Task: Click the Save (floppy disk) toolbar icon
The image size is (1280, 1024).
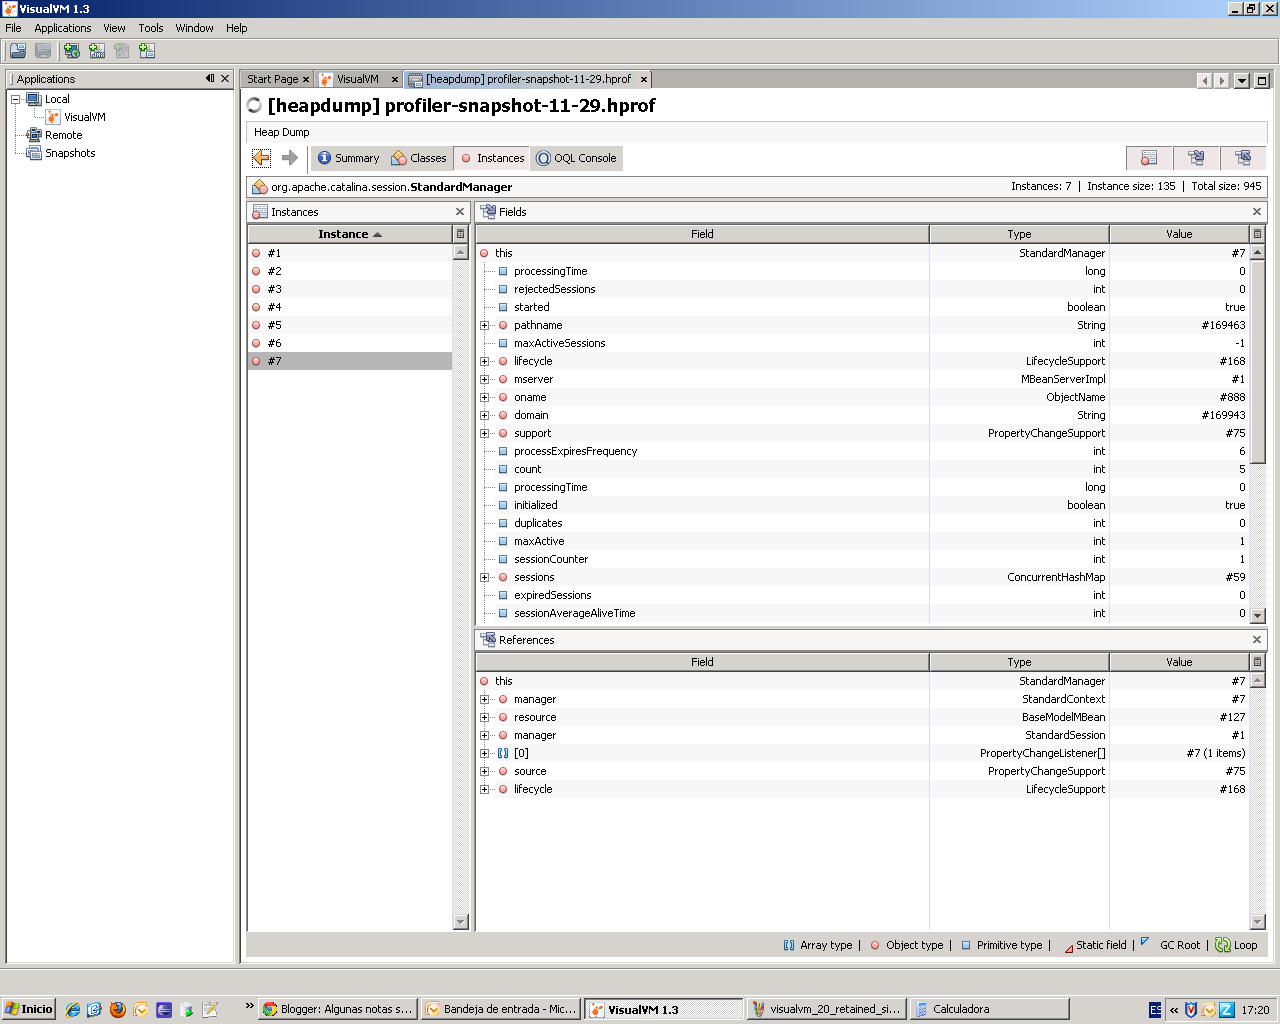Action: 43,51
